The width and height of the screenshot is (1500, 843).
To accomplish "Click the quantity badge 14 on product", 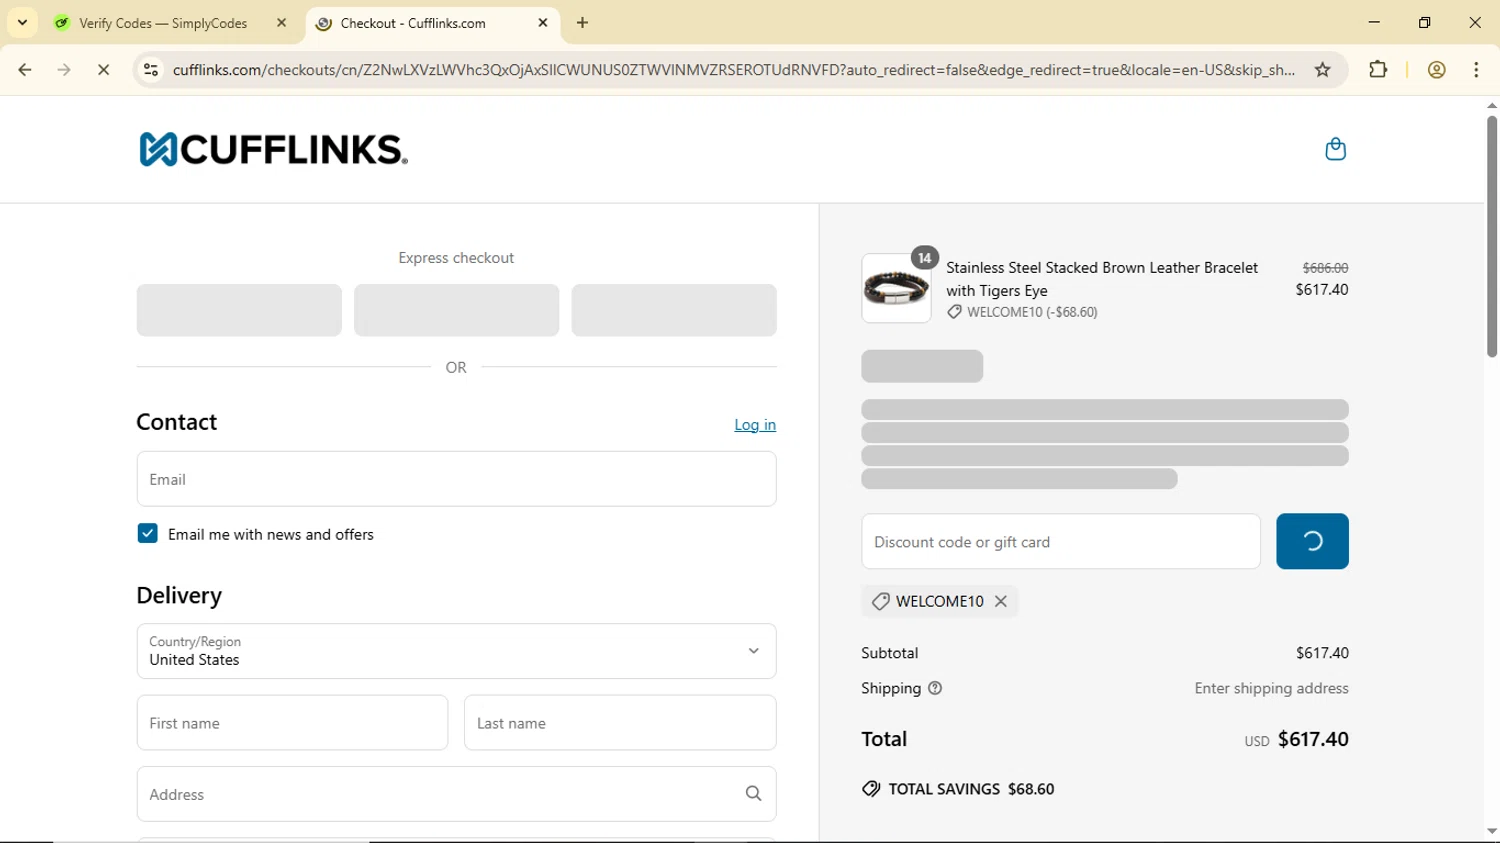I will tap(925, 258).
